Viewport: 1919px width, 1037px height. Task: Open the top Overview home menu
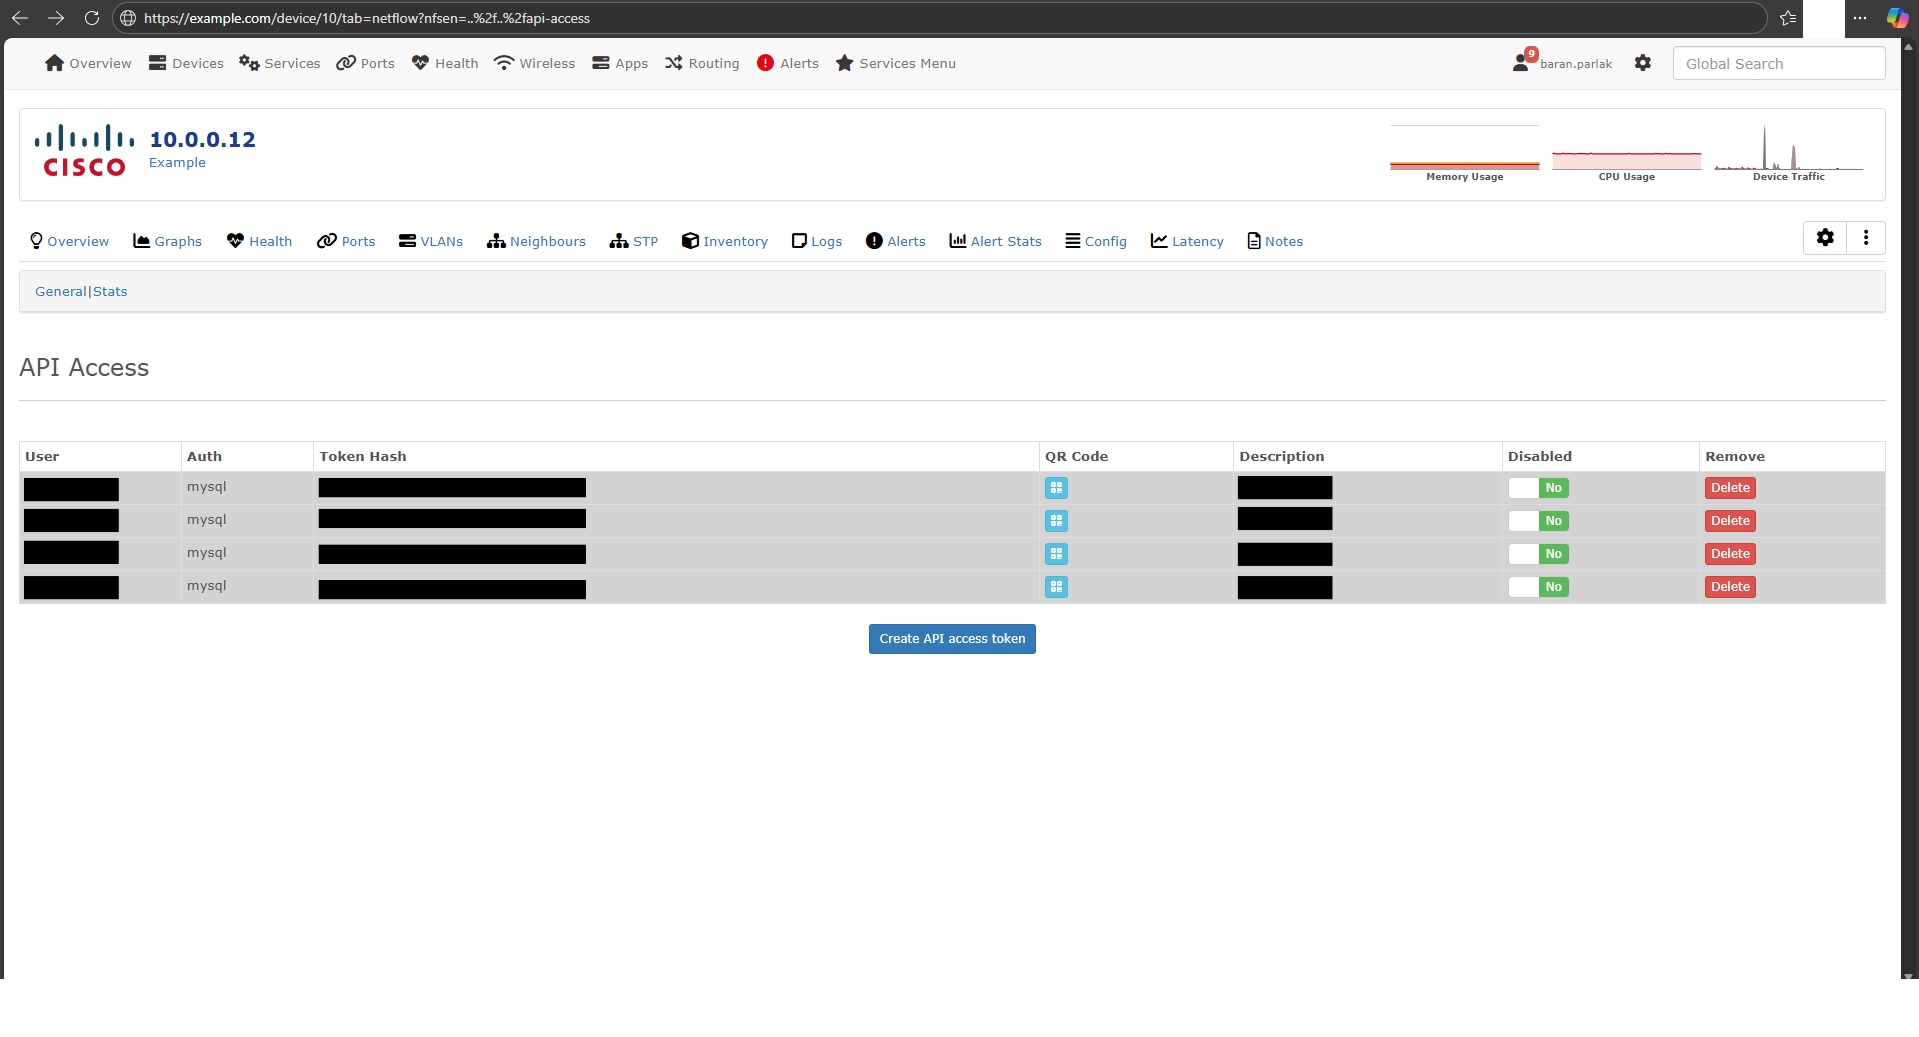pos(88,63)
